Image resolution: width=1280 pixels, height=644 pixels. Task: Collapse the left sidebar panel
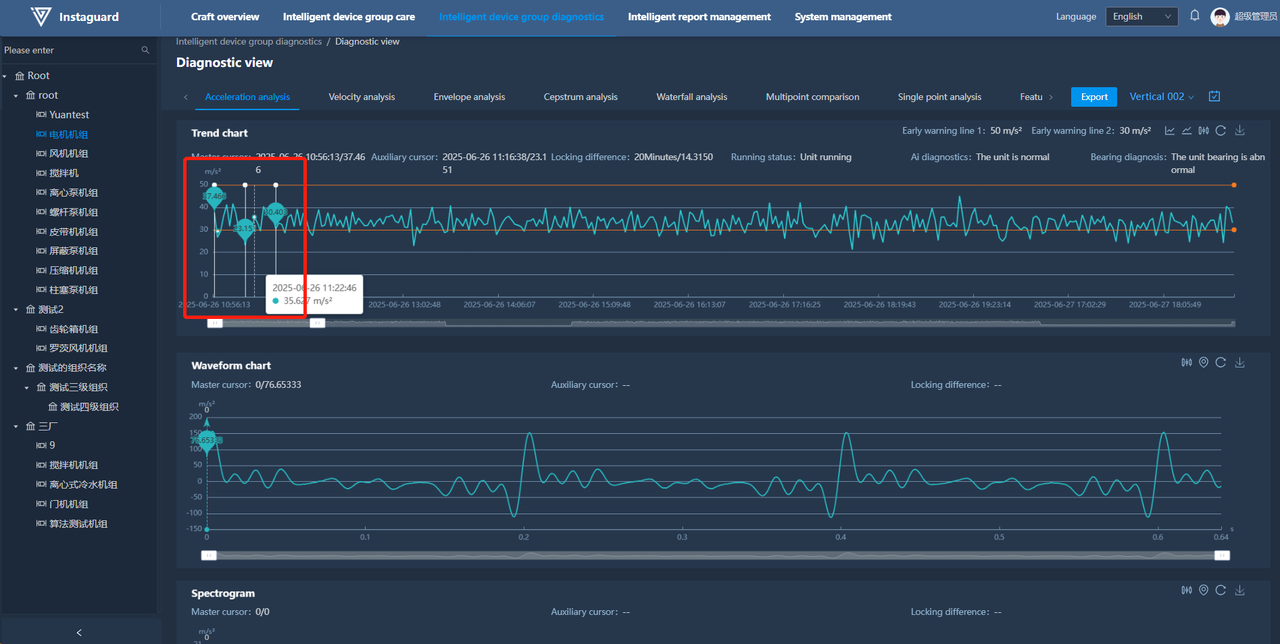point(79,632)
